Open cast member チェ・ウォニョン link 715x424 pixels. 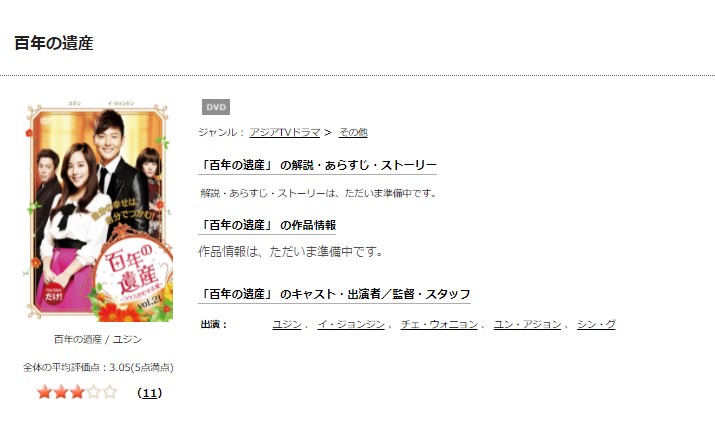439,324
